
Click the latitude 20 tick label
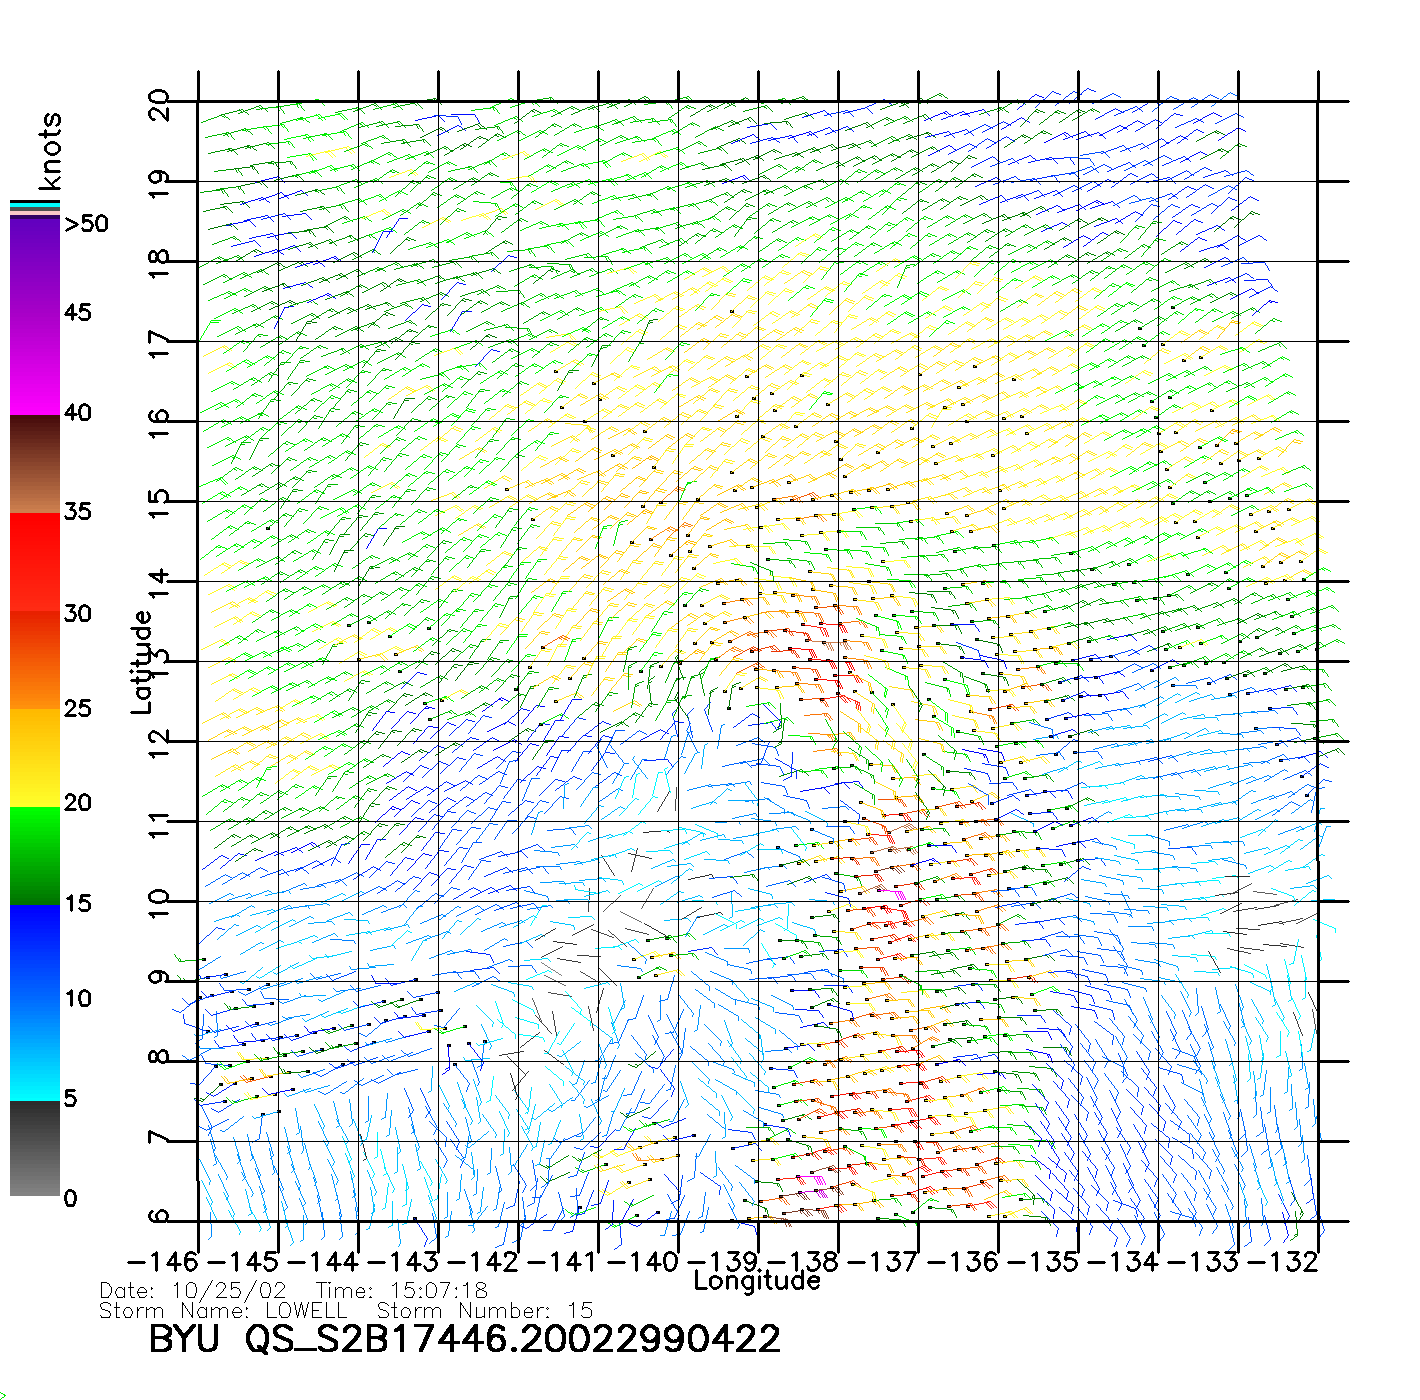coord(159,105)
